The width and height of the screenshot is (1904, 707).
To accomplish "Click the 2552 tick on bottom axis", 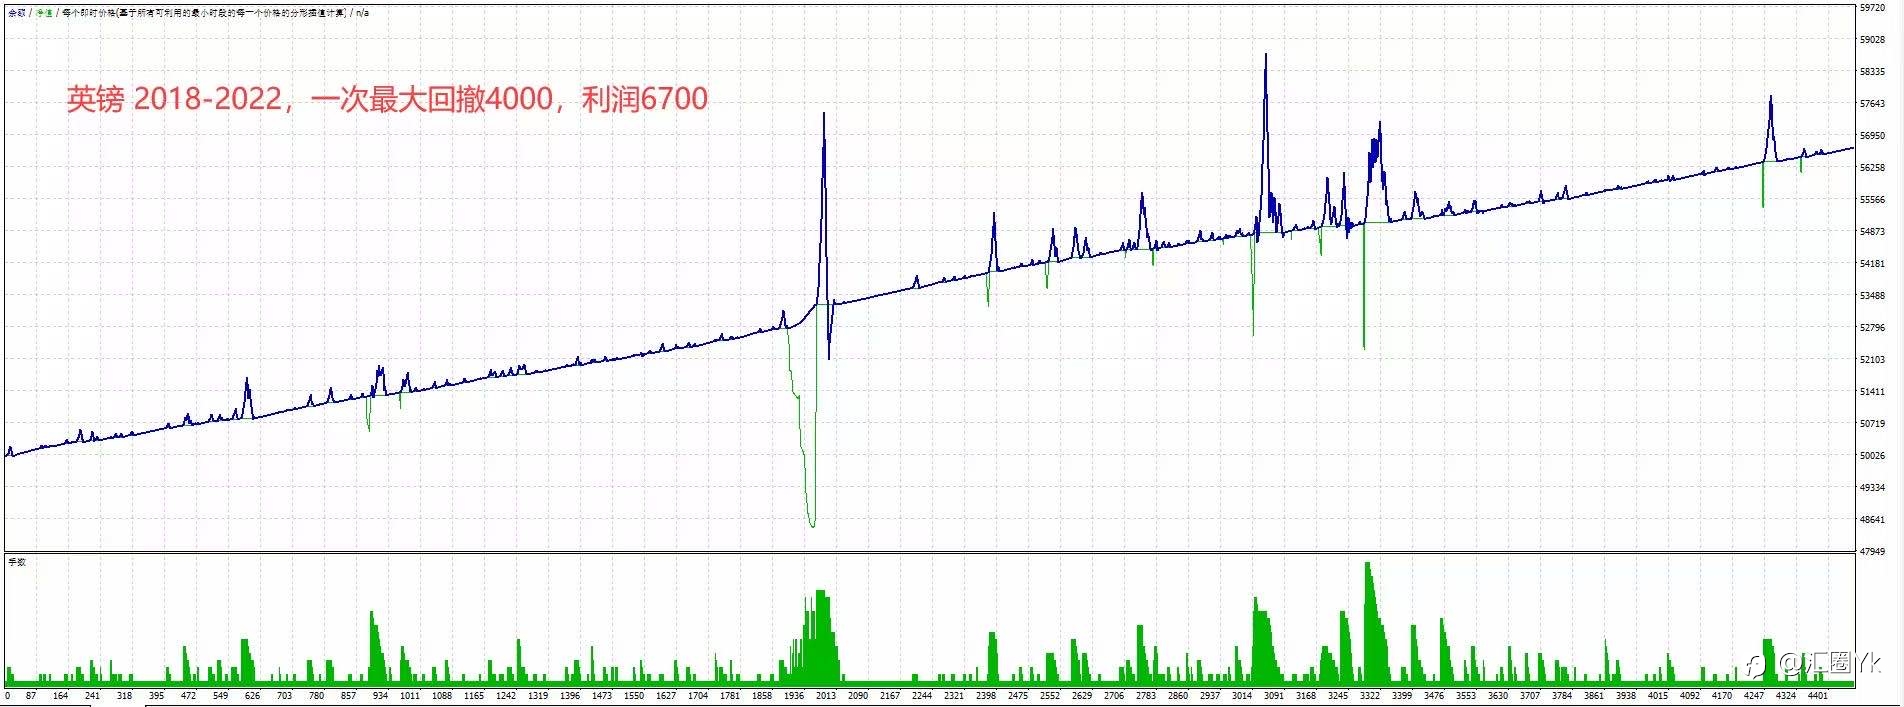I will click(1050, 696).
